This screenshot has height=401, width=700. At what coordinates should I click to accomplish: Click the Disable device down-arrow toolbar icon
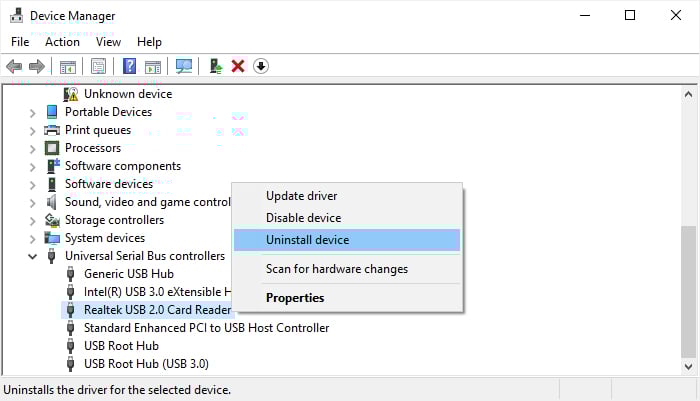261,67
